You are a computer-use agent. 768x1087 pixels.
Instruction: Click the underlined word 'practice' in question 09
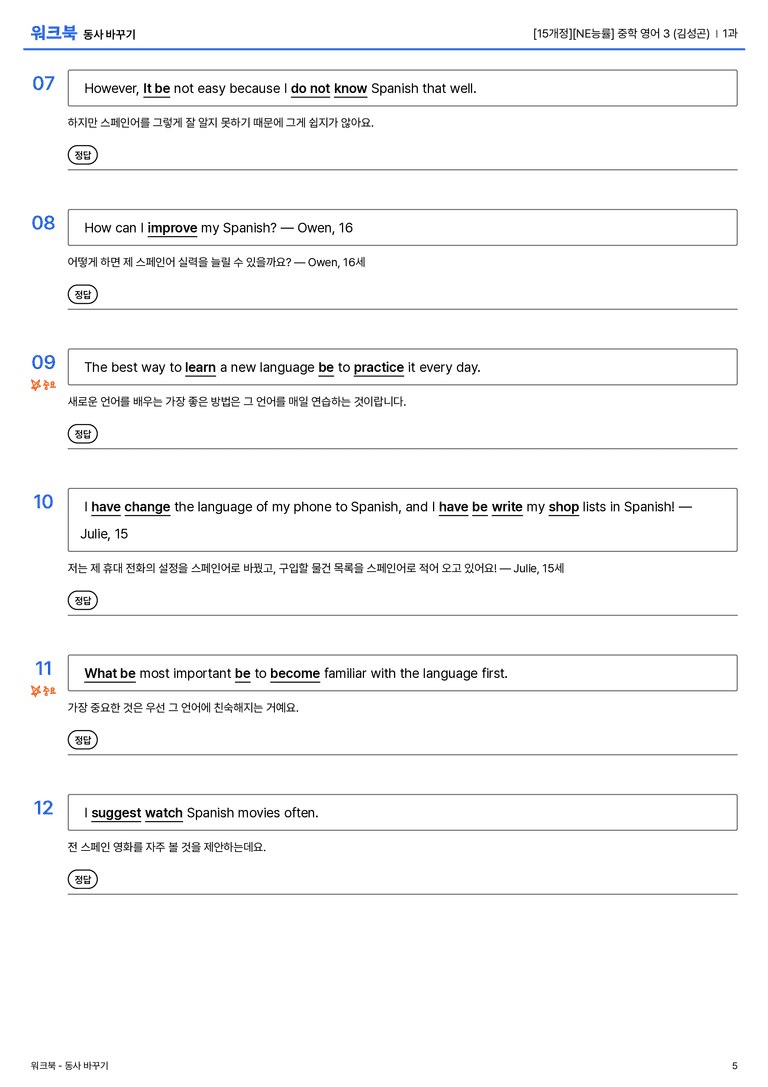coord(378,367)
